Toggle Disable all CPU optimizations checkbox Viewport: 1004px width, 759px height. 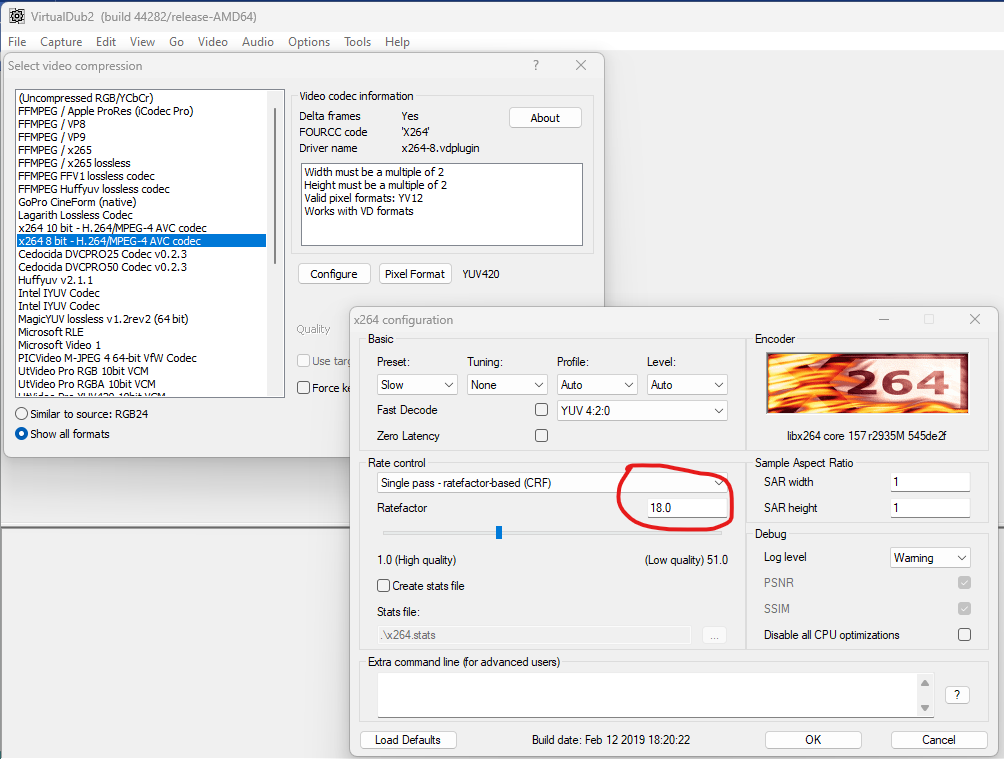964,635
